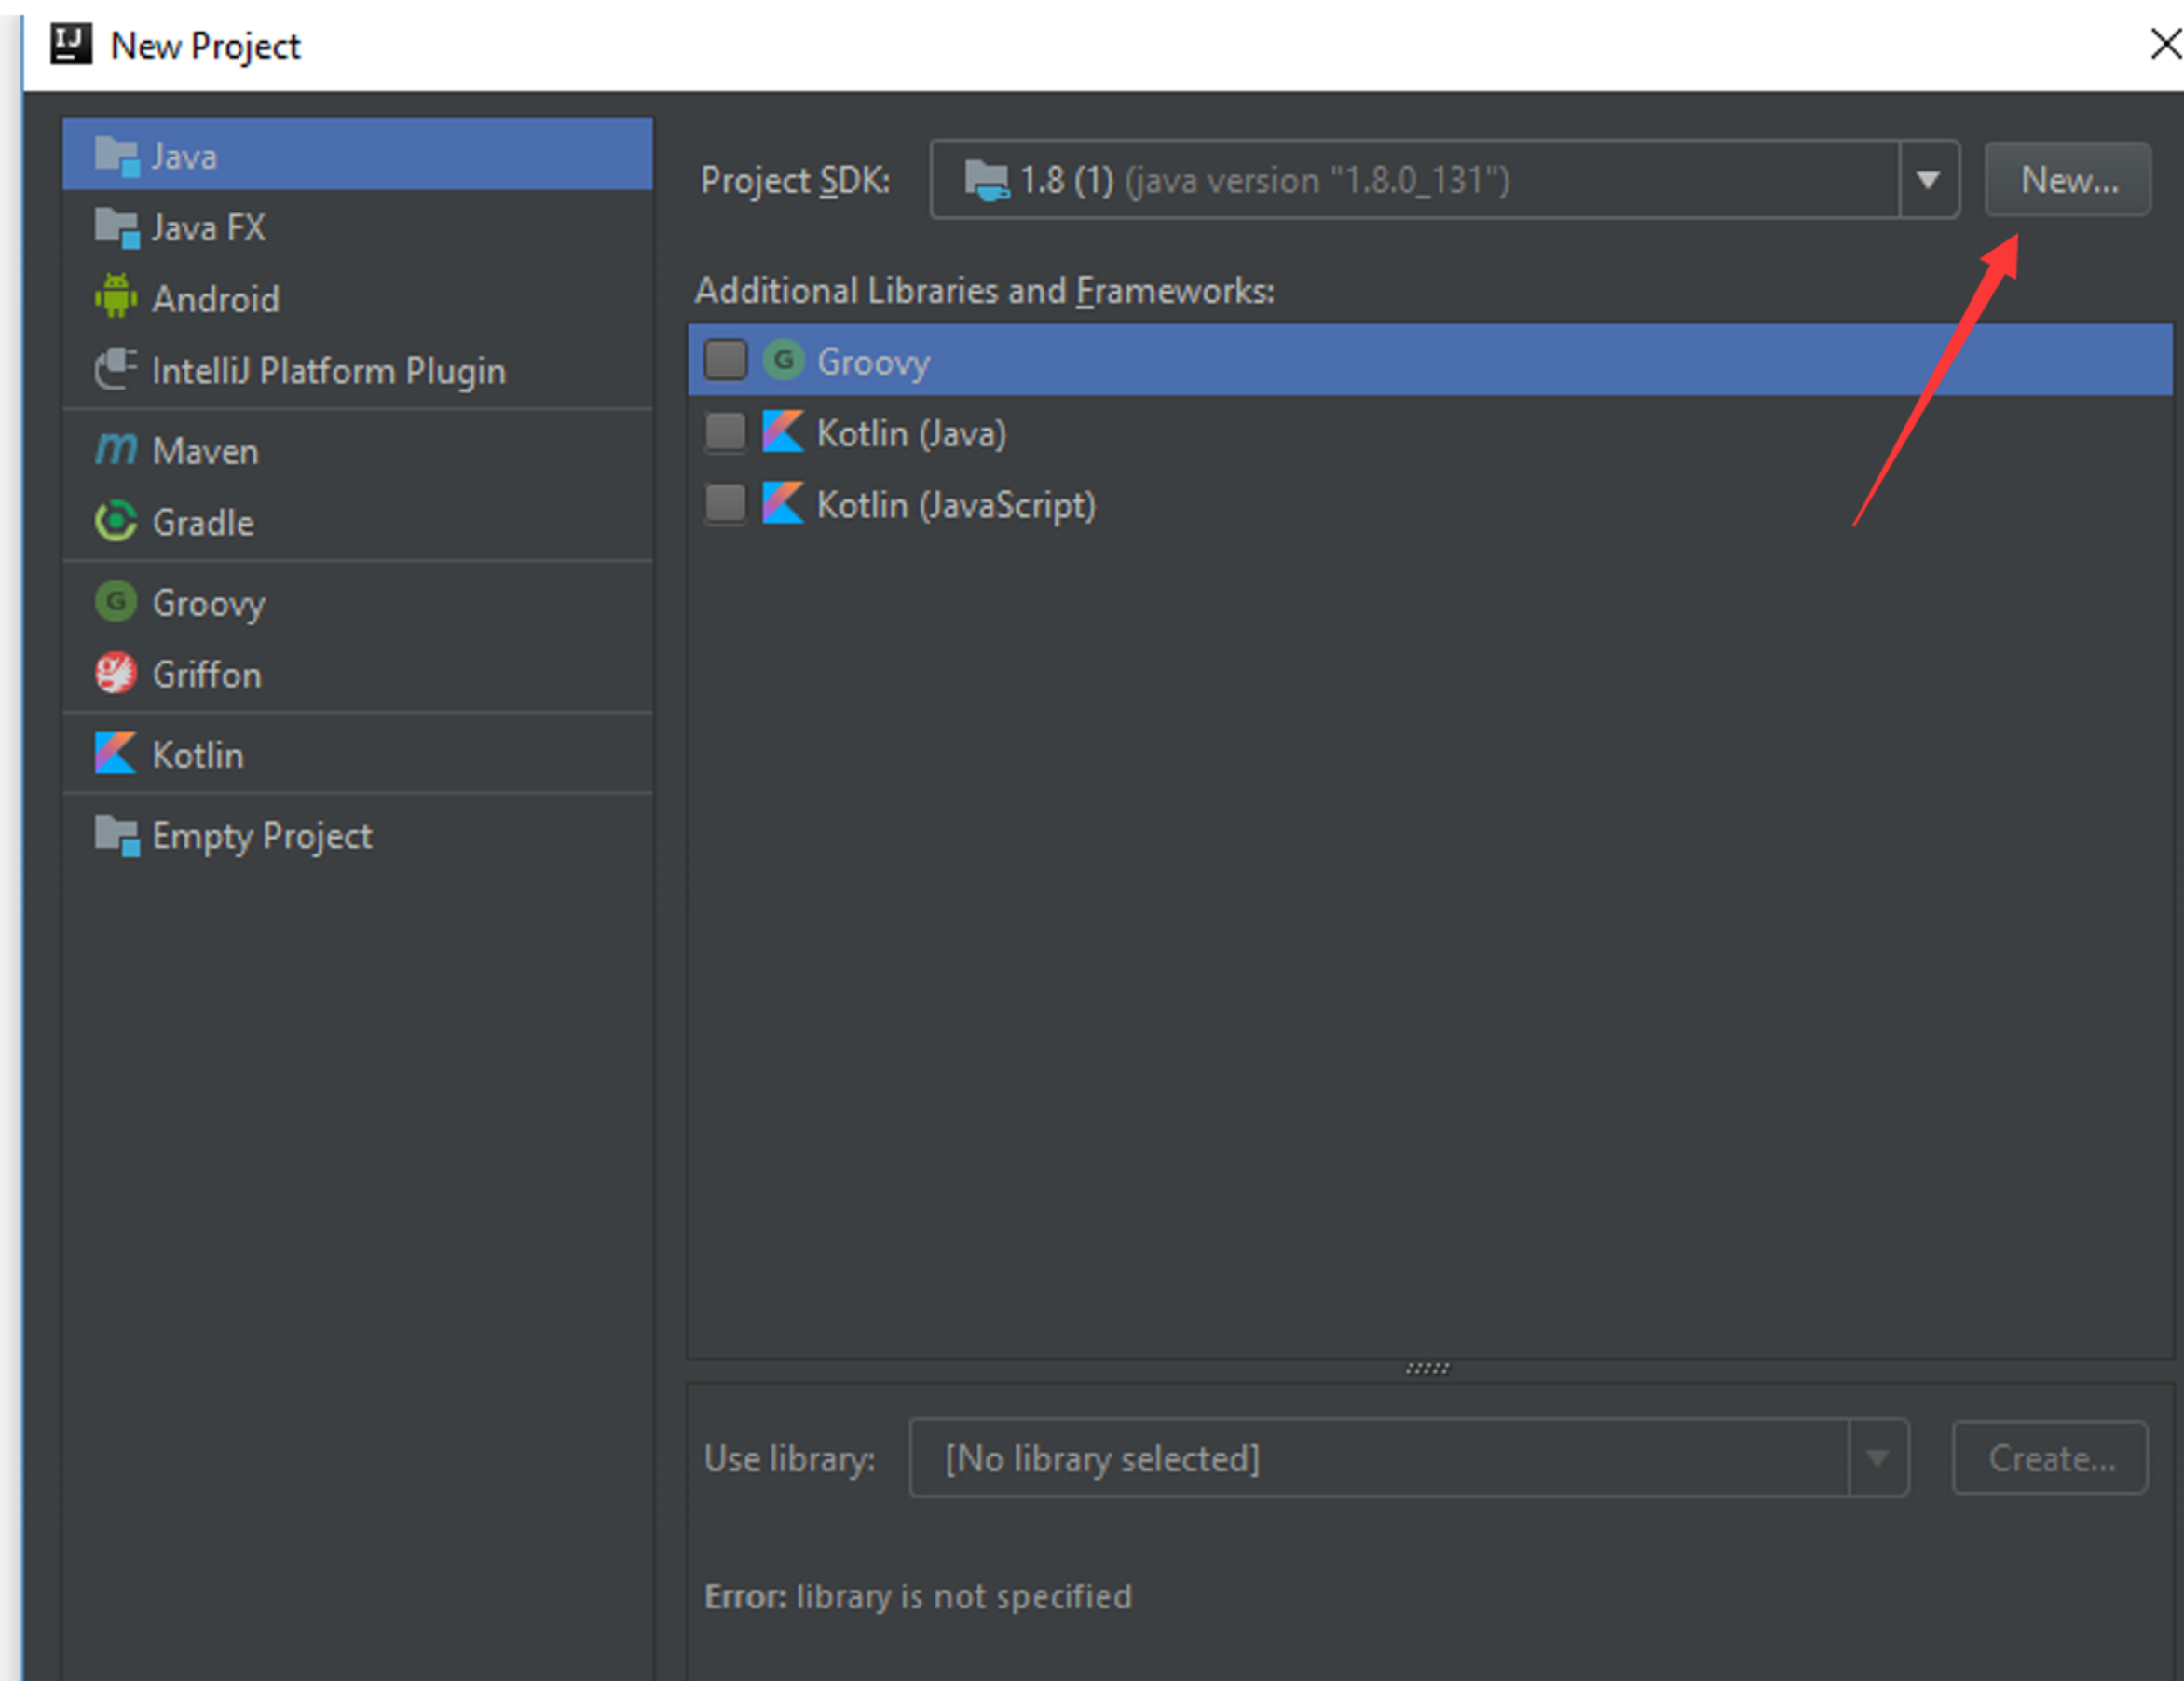Click the Empty Project folder icon
This screenshot has height=1681, width=2184.
tap(117, 836)
